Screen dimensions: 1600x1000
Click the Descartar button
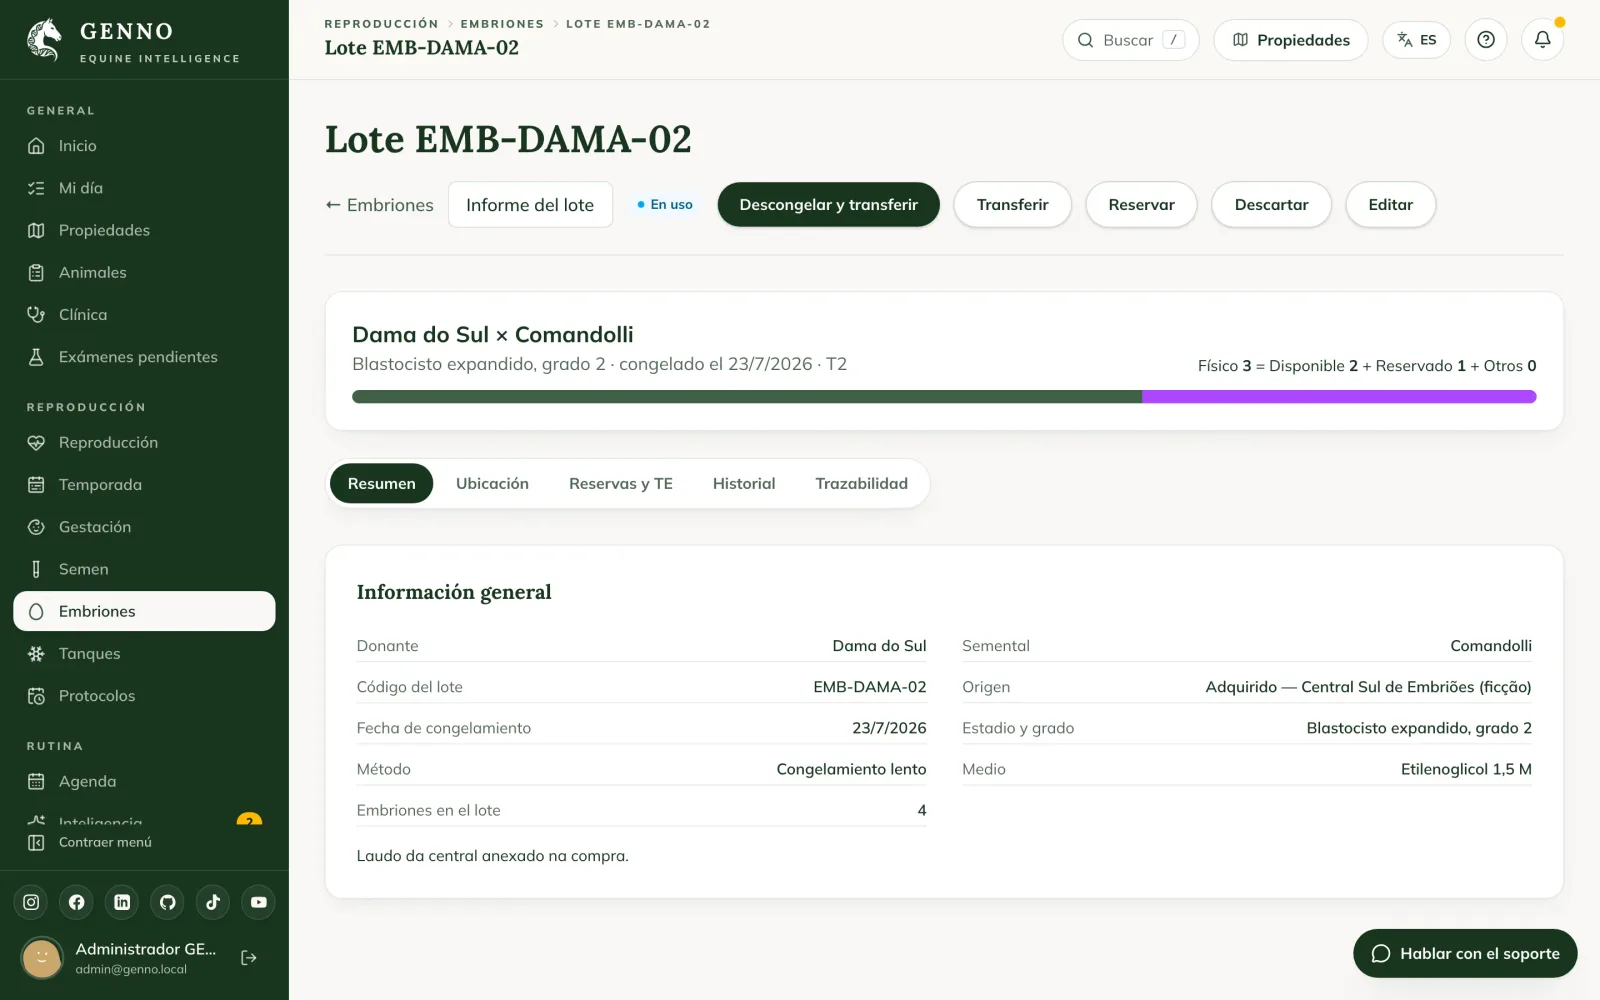click(x=1272, y=205)
